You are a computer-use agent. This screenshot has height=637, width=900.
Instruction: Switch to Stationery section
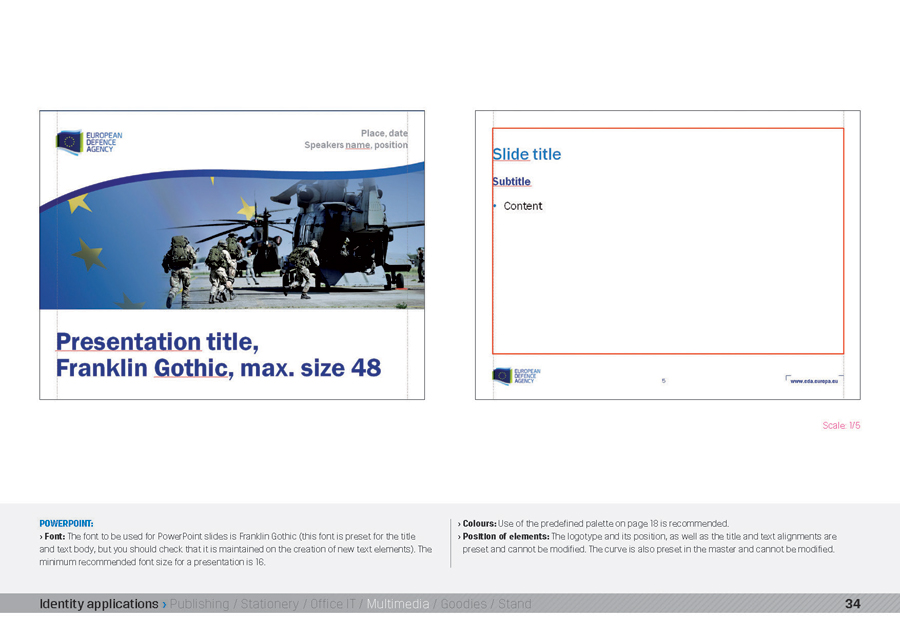tap(269, 604)
